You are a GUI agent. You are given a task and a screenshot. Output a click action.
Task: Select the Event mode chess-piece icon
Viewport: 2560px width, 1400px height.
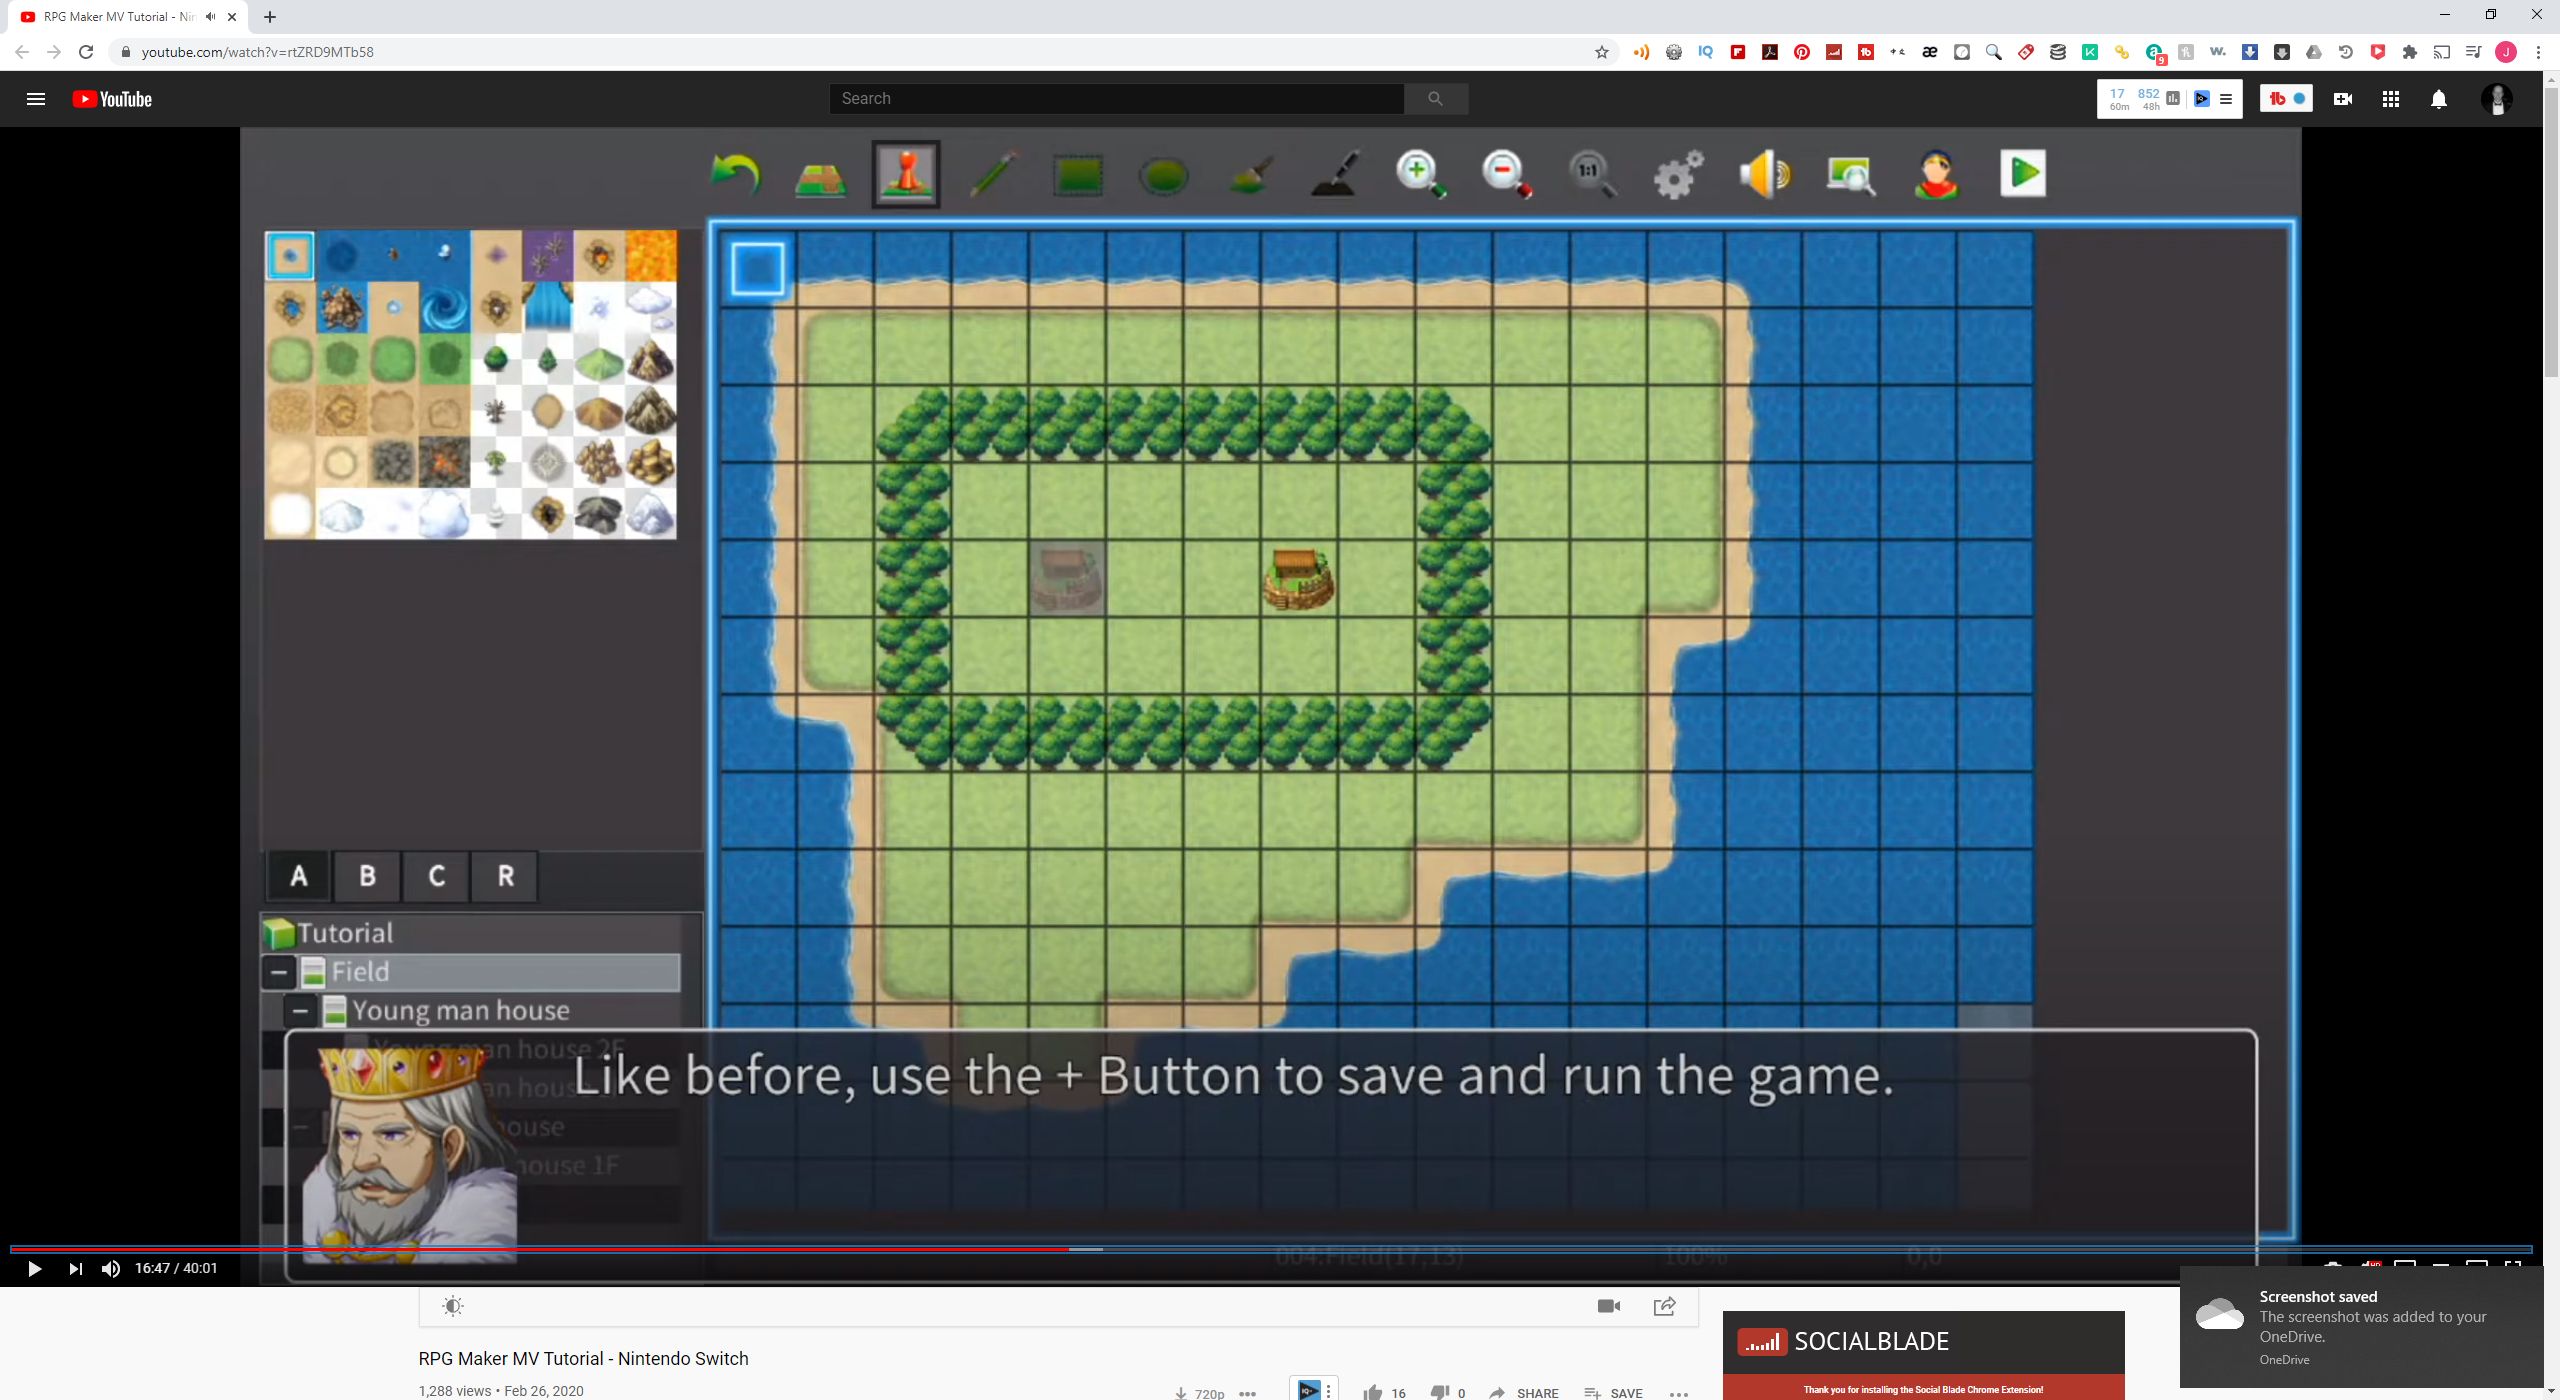point(905,173)
